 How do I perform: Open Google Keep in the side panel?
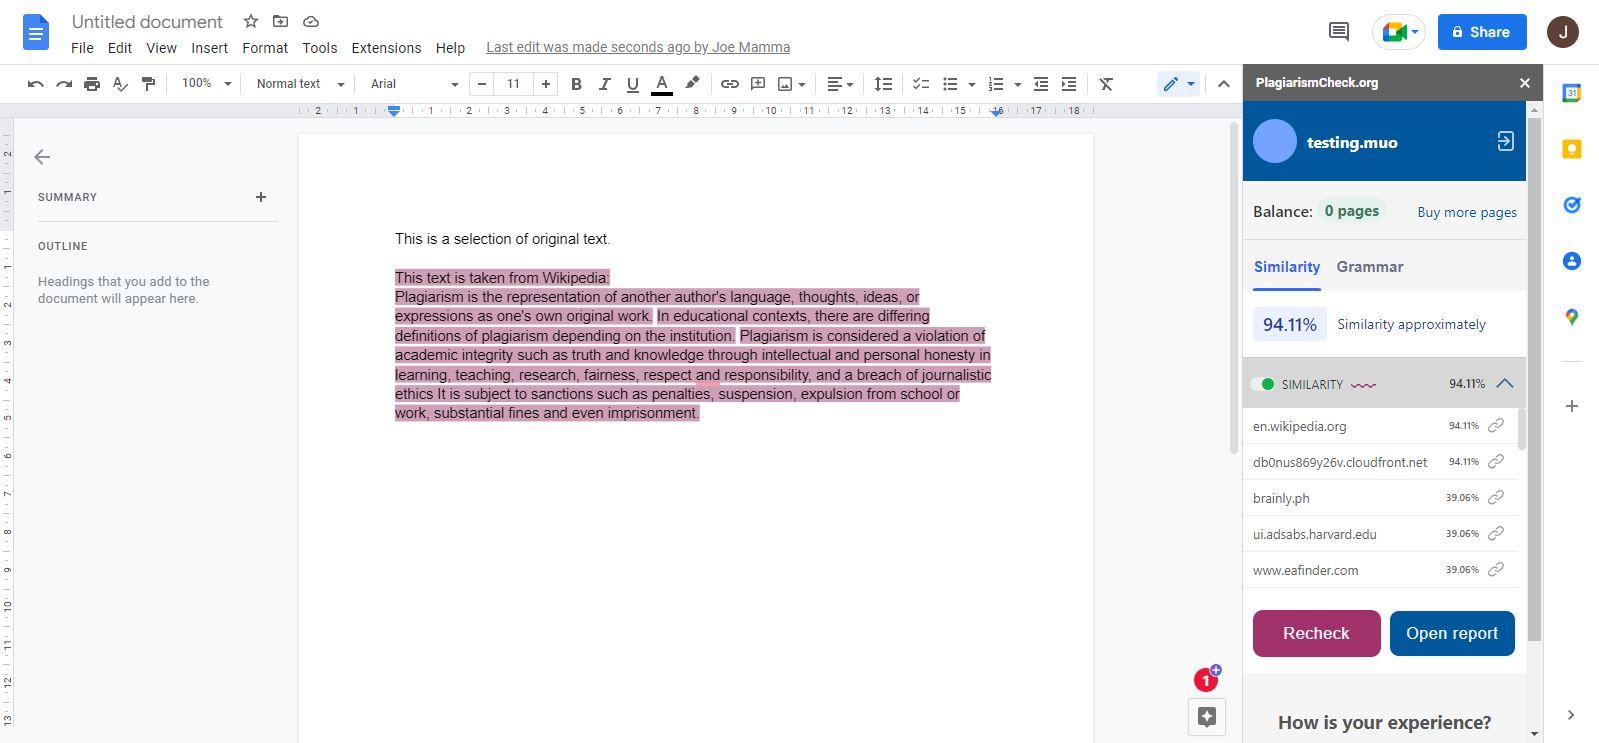click(1571, 149)
